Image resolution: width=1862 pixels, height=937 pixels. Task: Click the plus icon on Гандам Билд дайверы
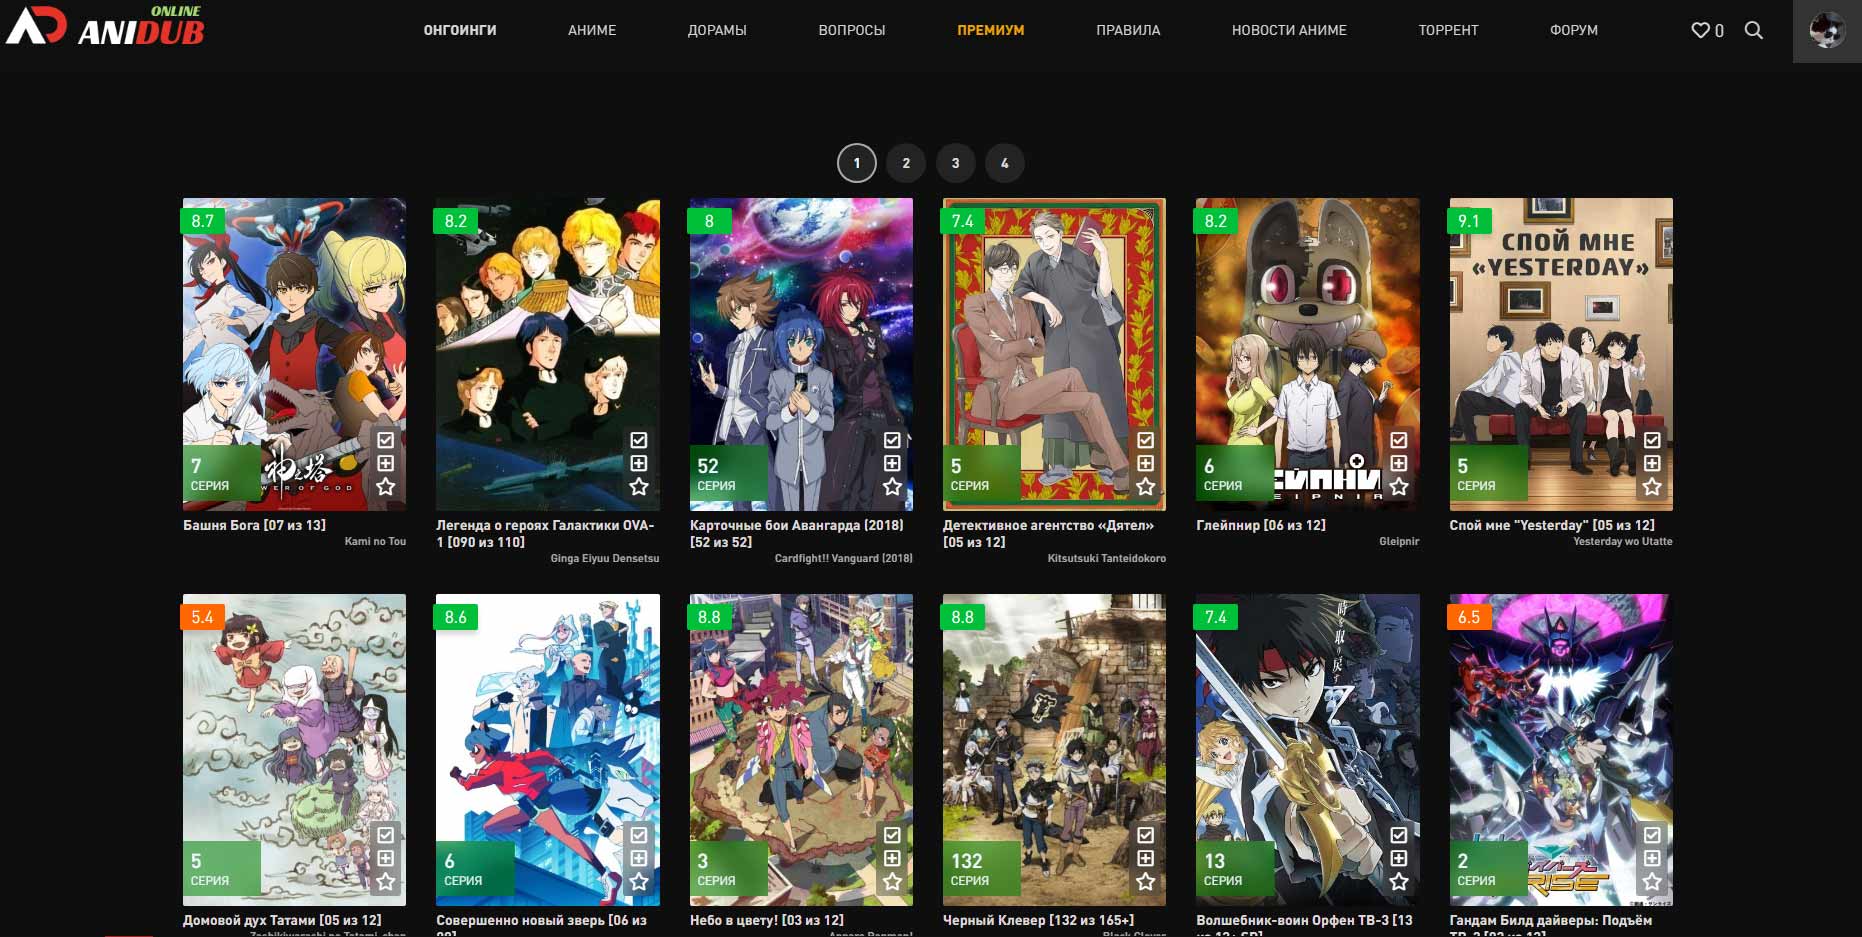[1652, 858]
